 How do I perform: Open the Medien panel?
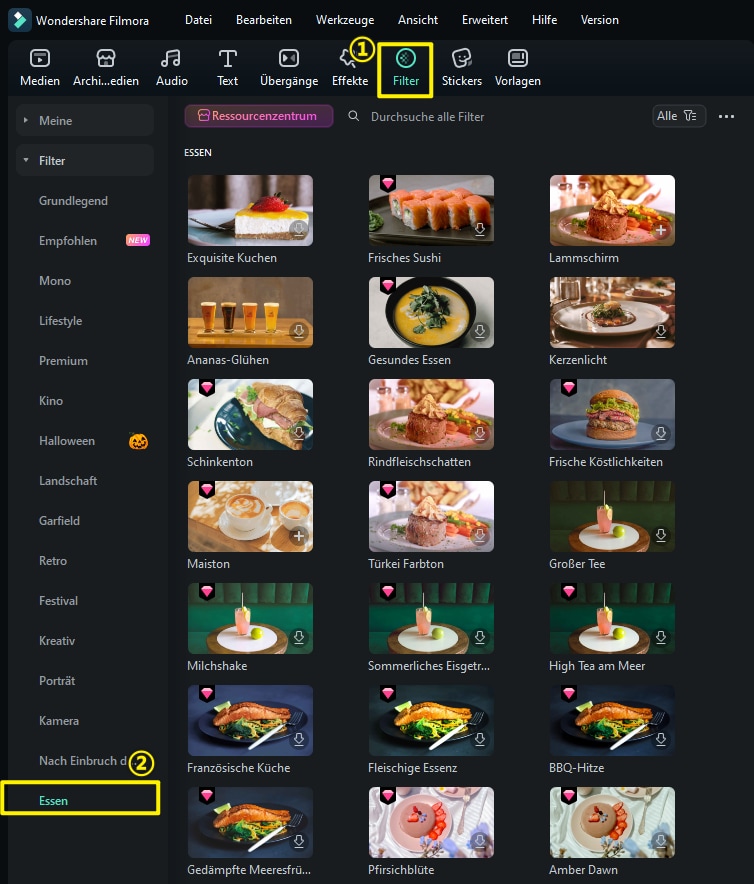tap(39, 67)
